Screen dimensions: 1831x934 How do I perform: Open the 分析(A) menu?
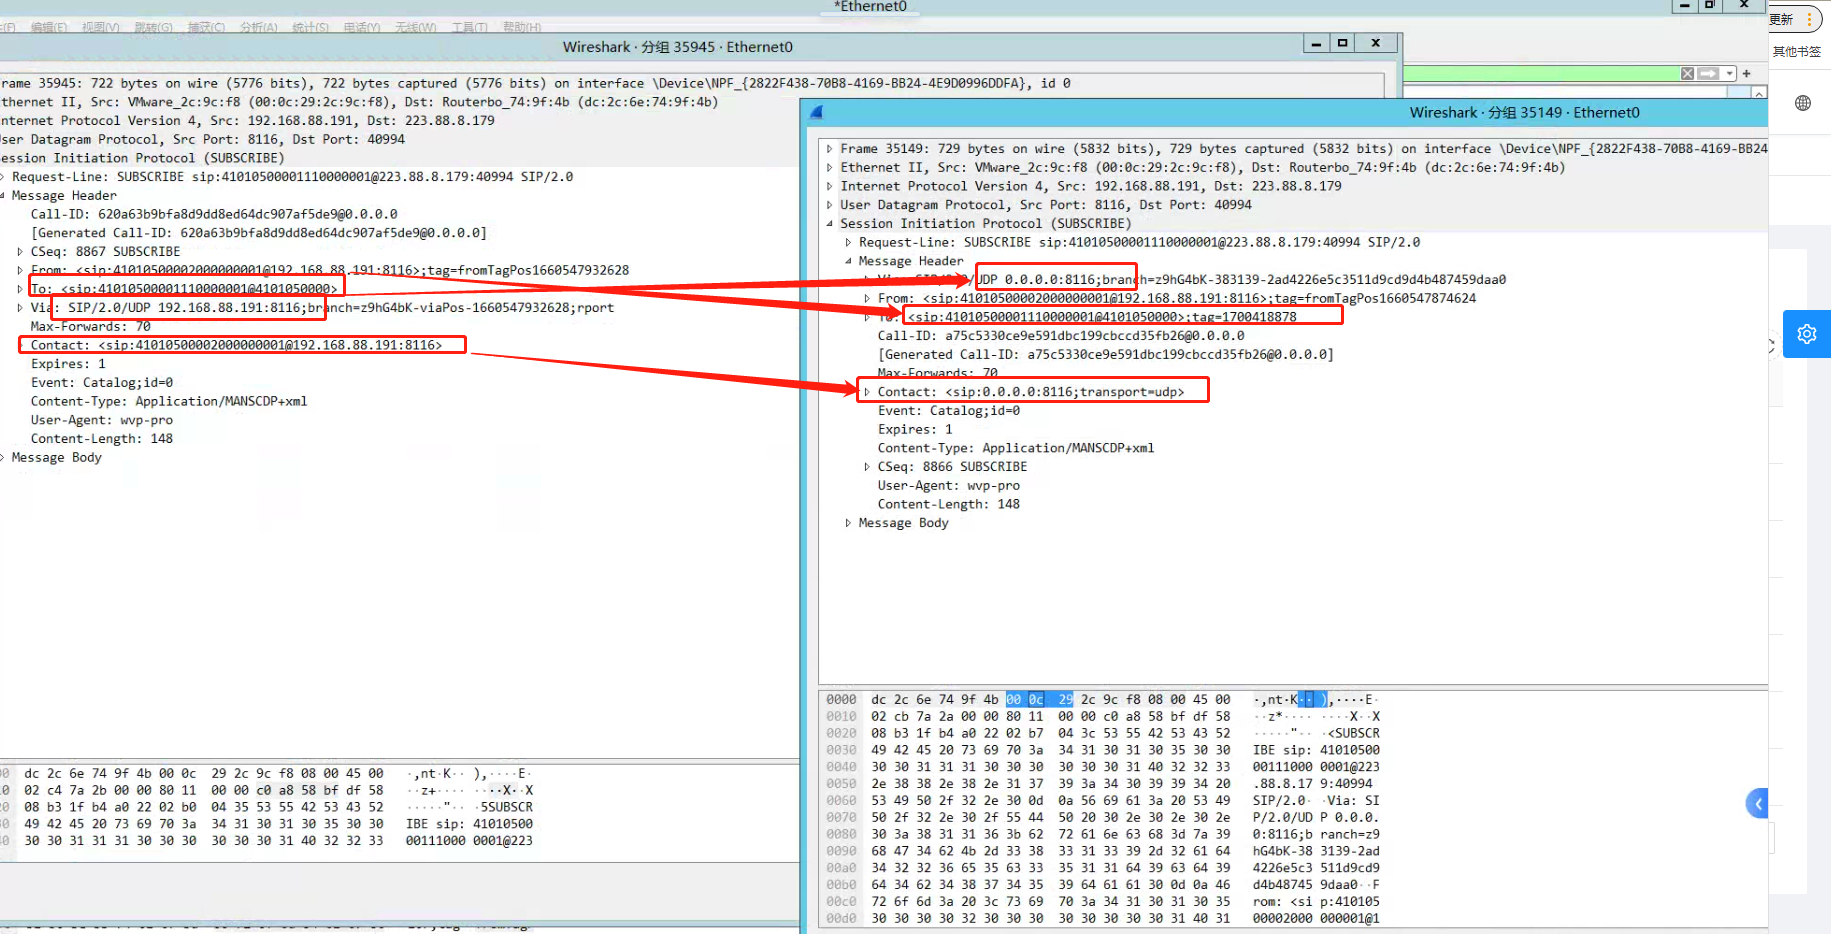pyautogui.click(x=258, y=27)
